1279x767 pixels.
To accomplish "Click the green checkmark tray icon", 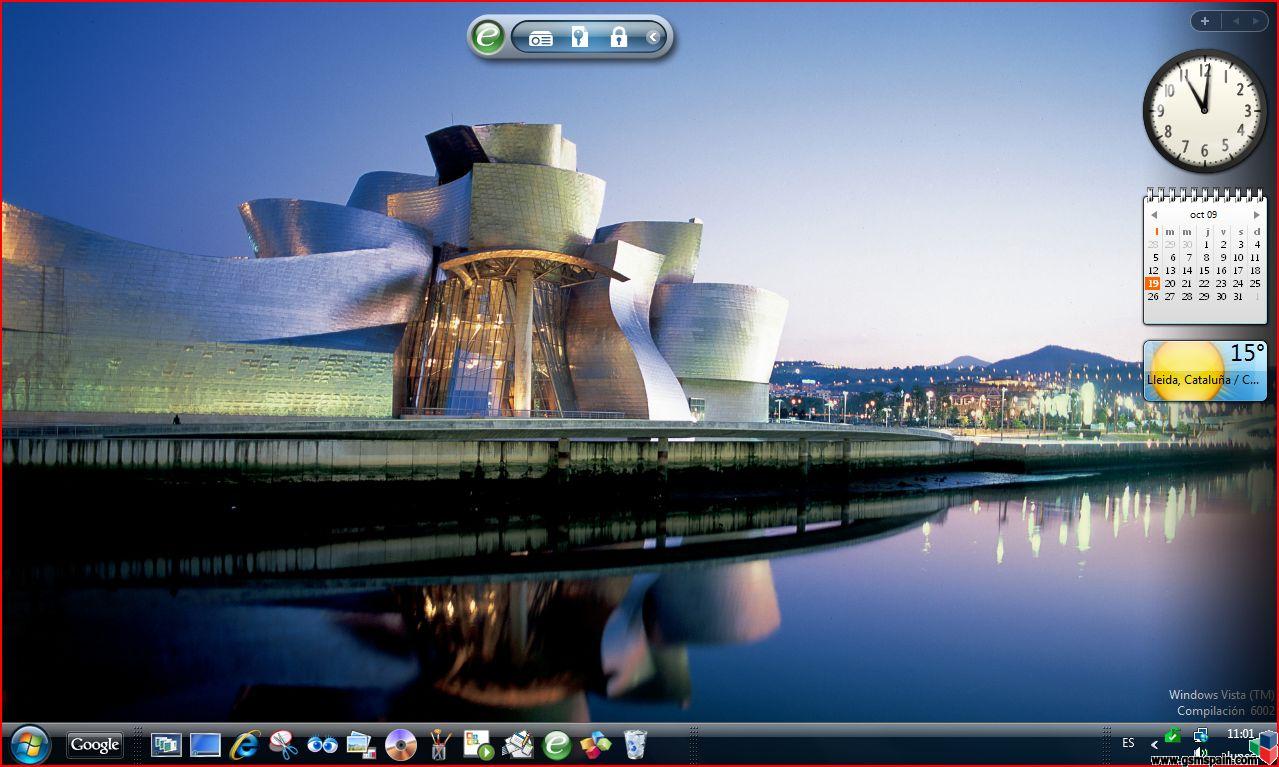I will coord(1173,735).
